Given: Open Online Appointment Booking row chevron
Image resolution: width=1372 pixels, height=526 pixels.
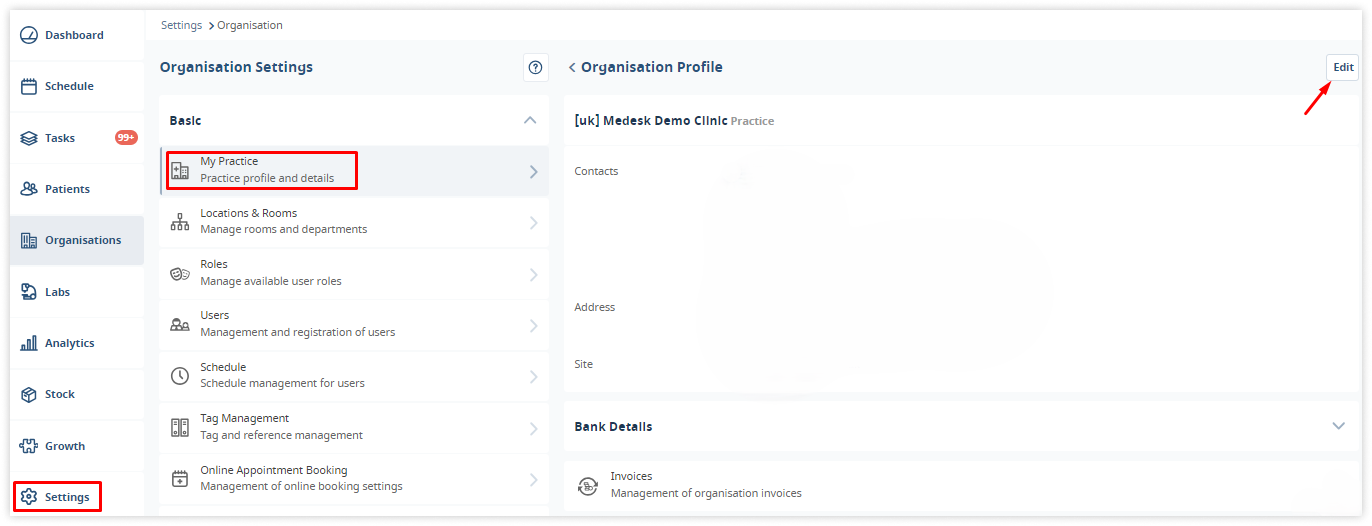Looking at the screenshot, I should tap(534, 480).
